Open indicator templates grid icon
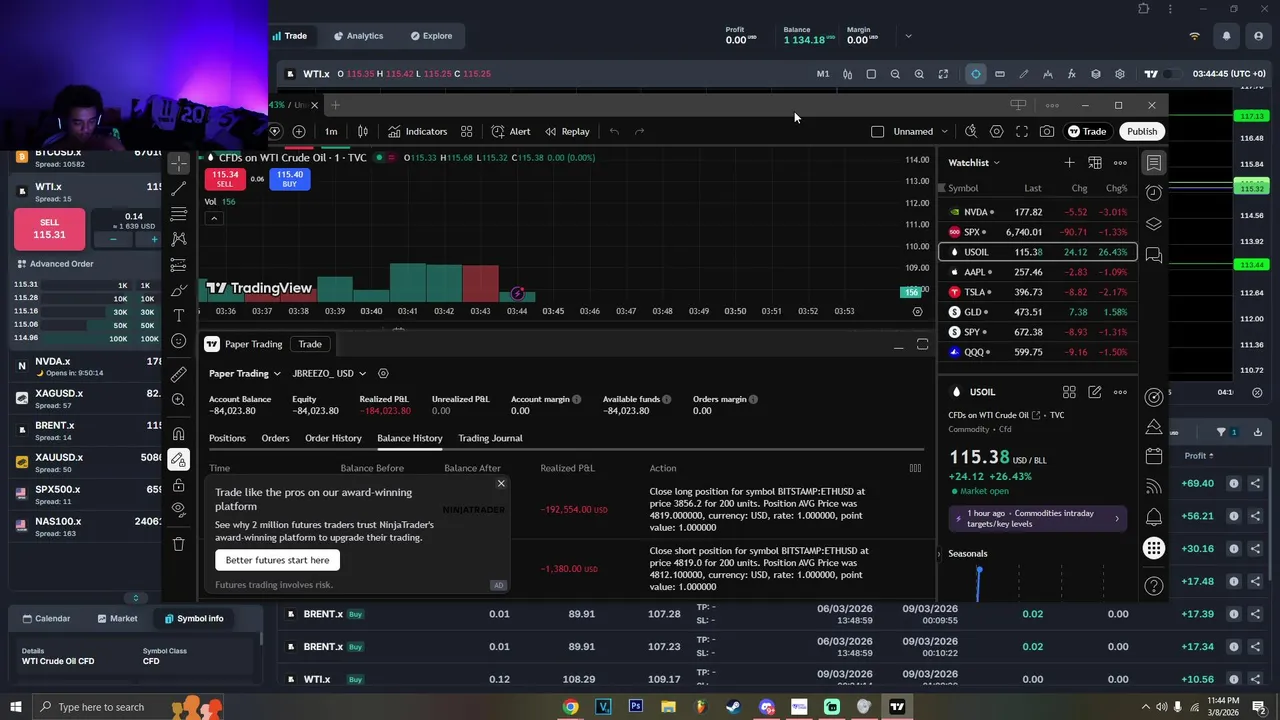Screen dimensions: 1280x720 466,131
